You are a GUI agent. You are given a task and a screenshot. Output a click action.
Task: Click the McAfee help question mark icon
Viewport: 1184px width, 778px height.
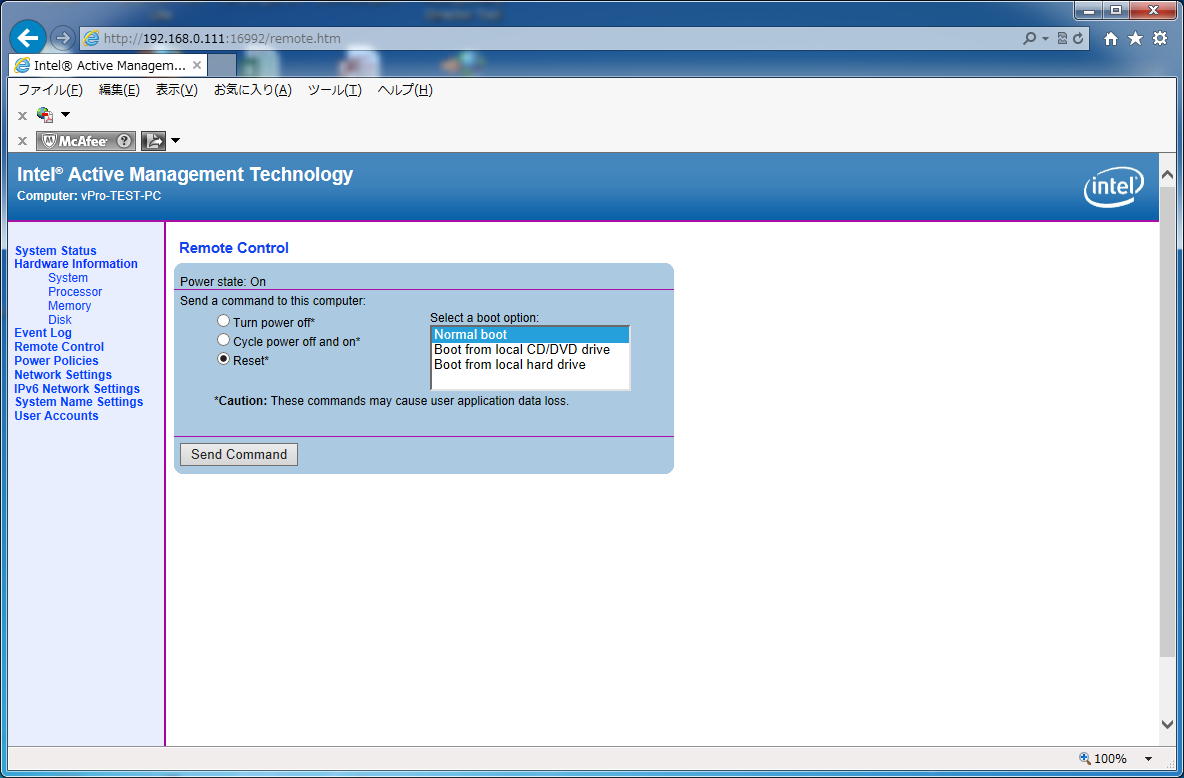coord(125,141)
